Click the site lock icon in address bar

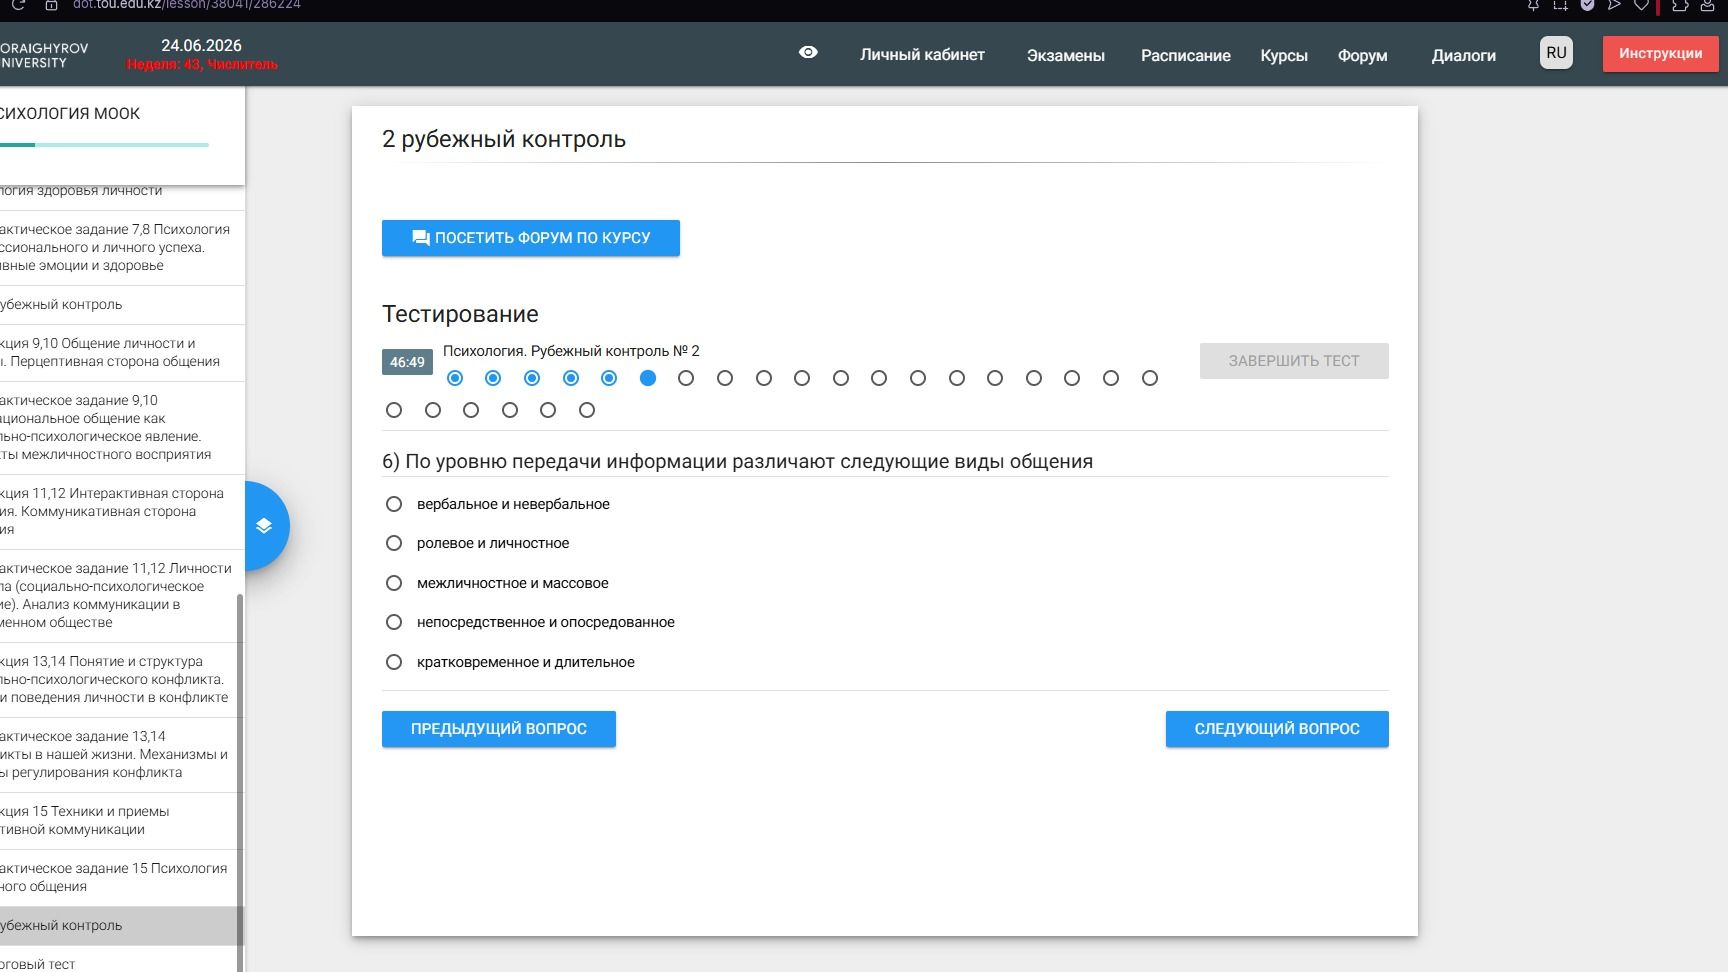click(51, 5)
